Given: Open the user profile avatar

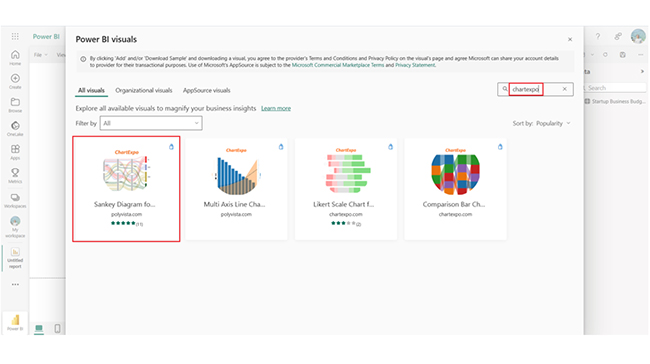Looking at the screenshot, I should [x=638, y=36].
